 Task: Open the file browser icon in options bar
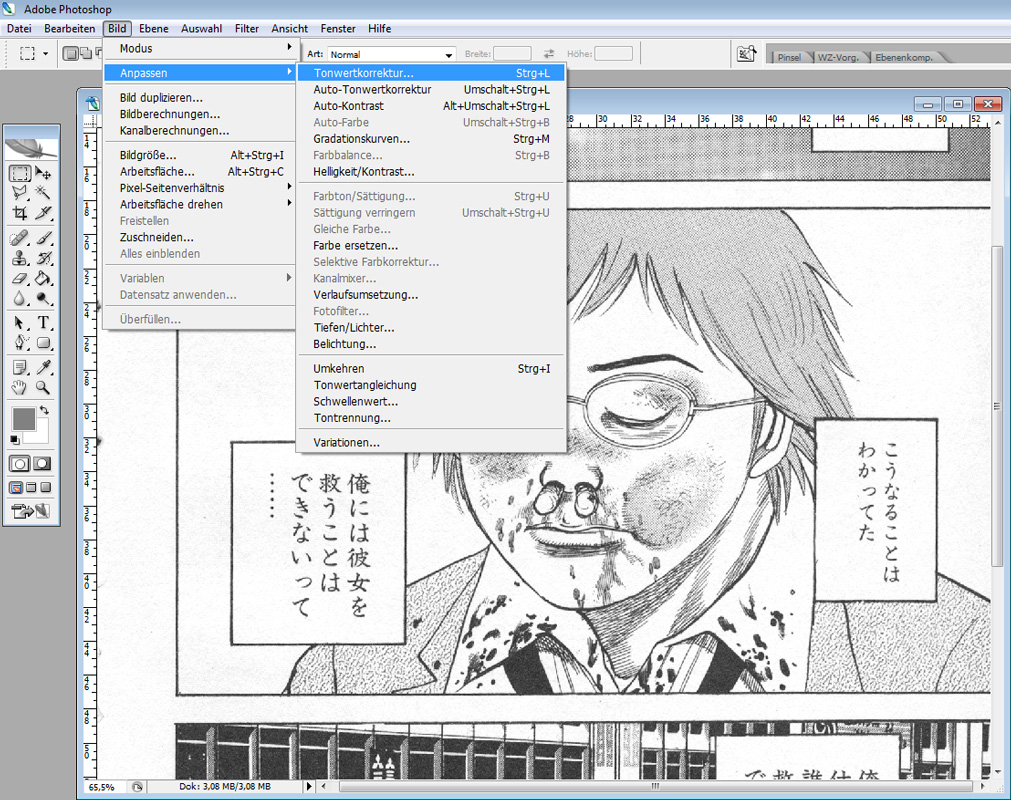(746, 54)
